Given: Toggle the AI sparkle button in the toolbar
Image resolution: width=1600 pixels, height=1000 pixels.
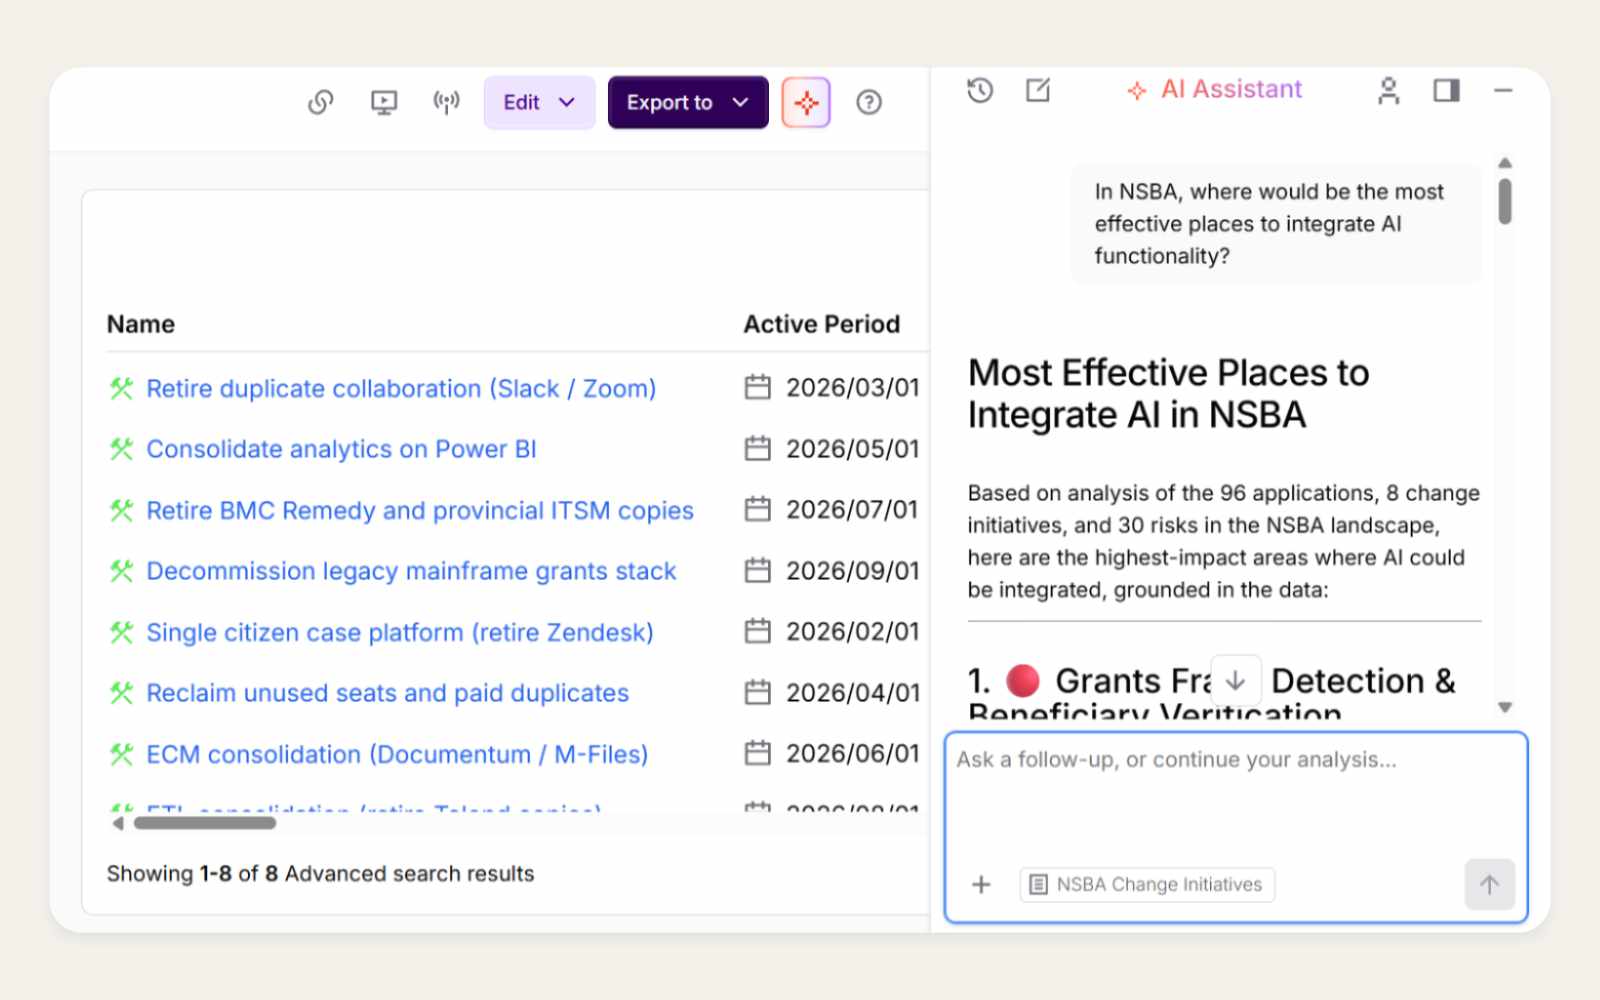Looking at the screenshot, I should coord(806,102).
